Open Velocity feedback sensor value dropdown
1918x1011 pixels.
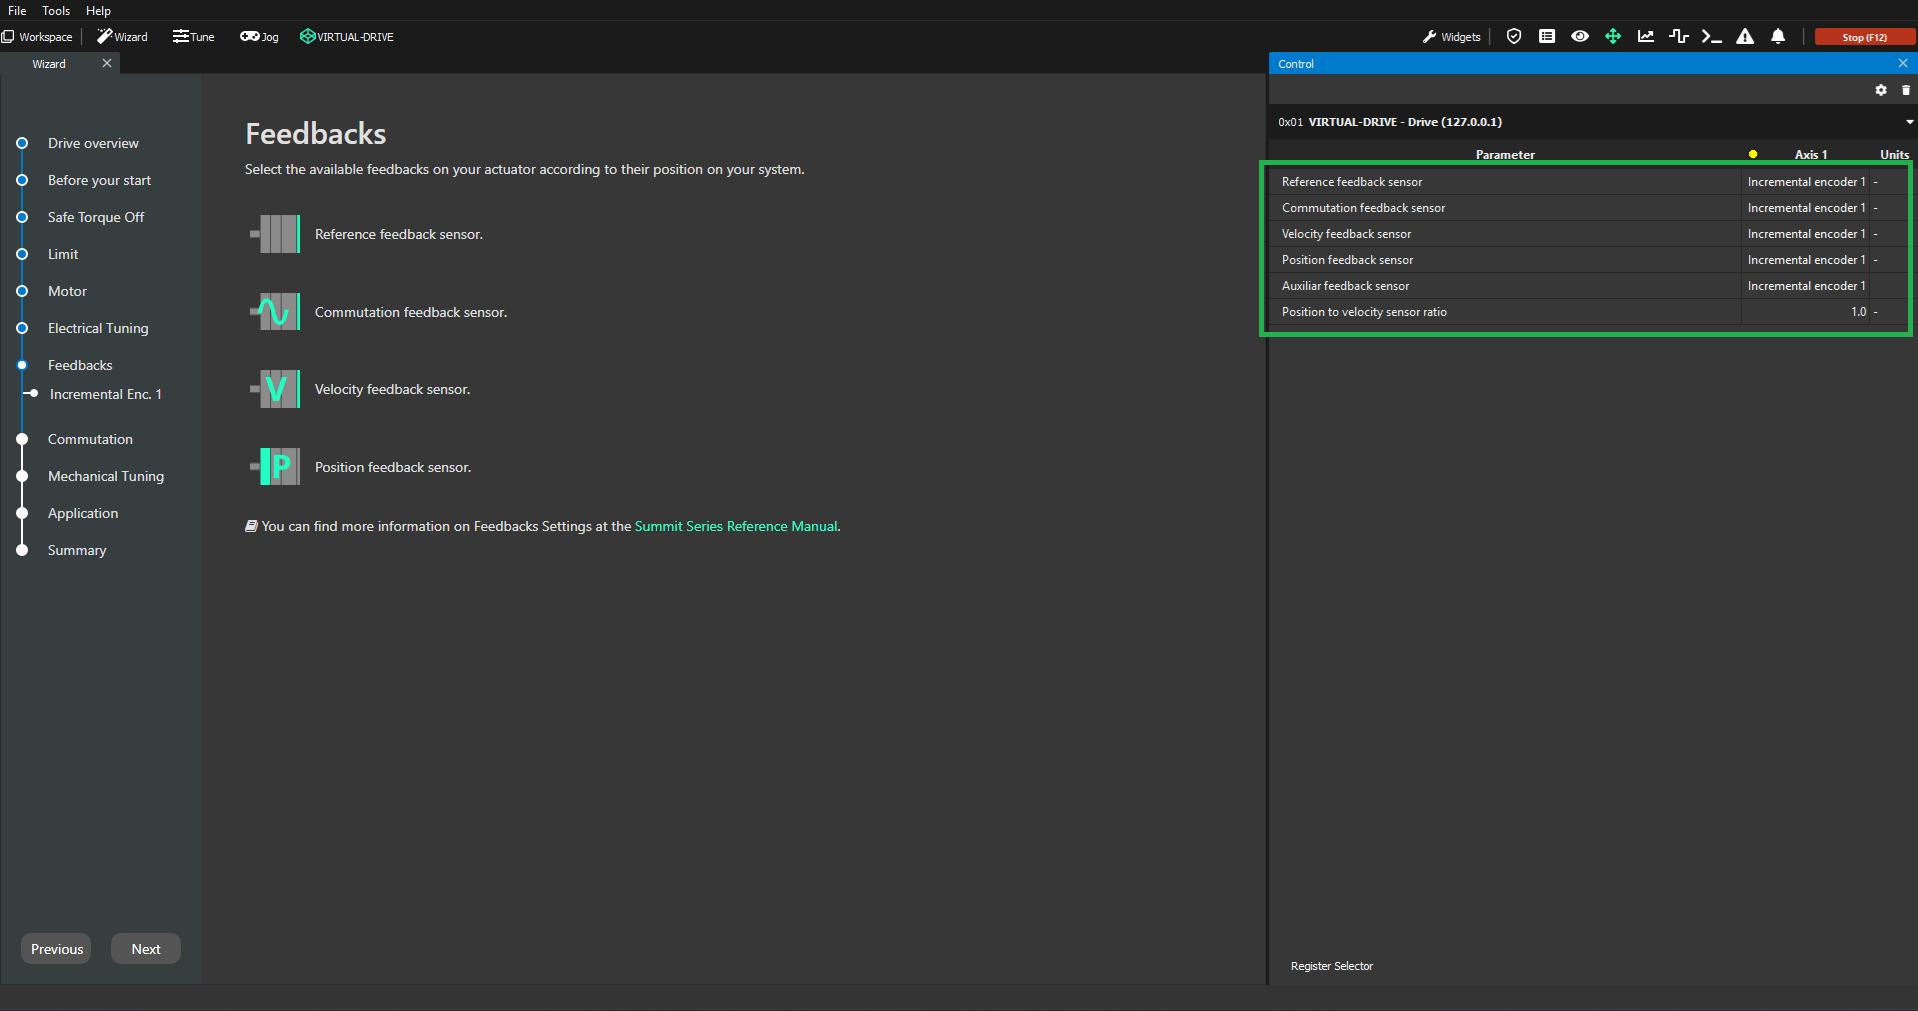[1805, 234]
